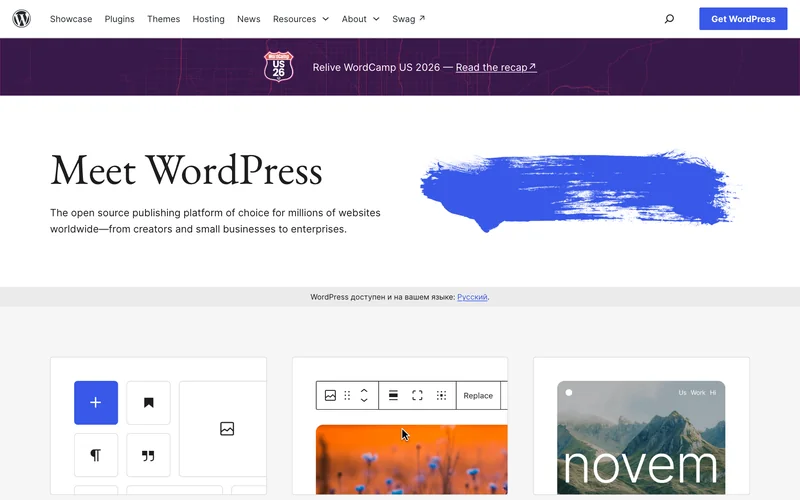Click the white dot on novem preview
800x500 pixels.
click(569, 392)
